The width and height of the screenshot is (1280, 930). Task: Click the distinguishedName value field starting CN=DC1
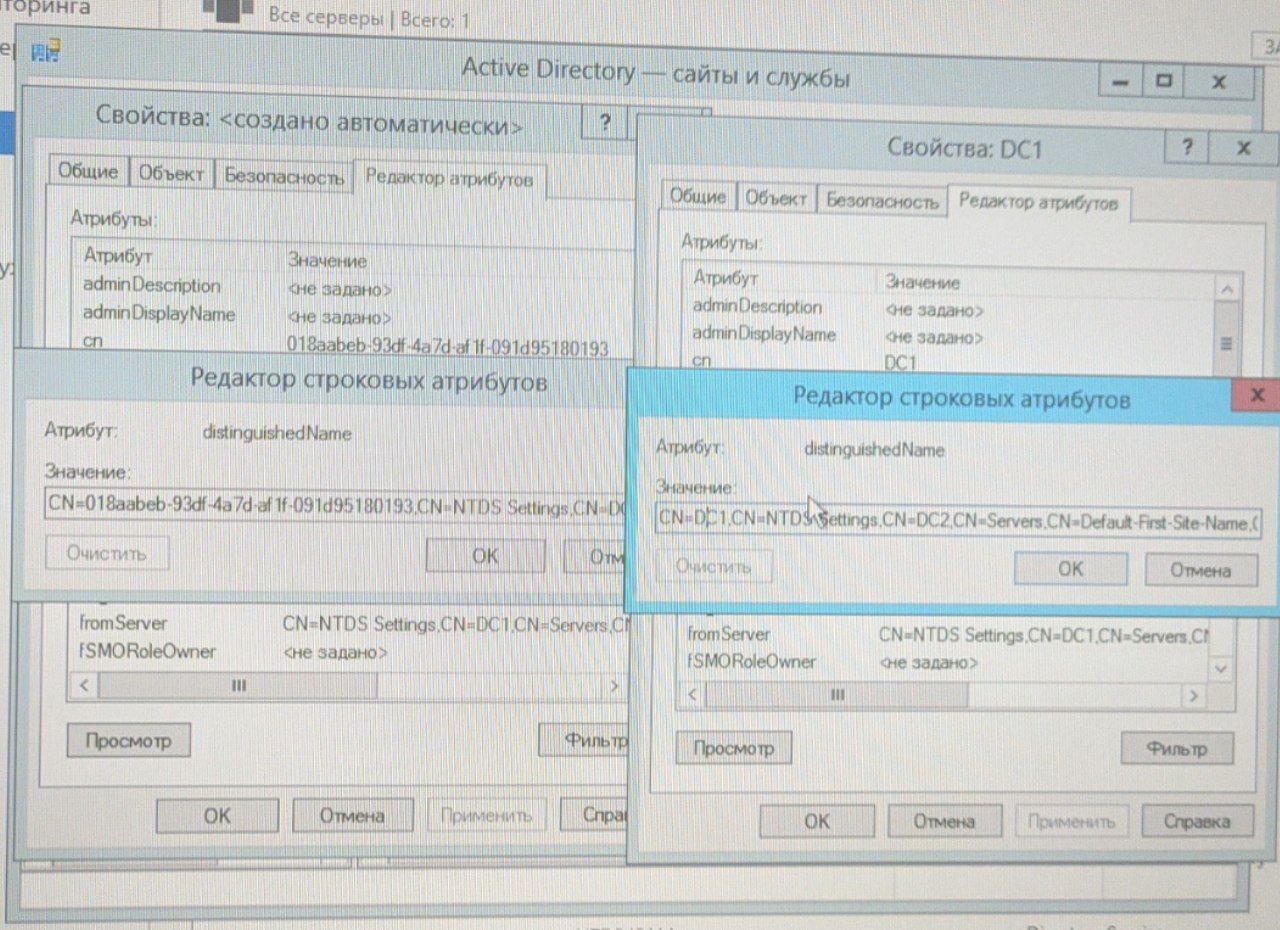[x=958, y=521]
